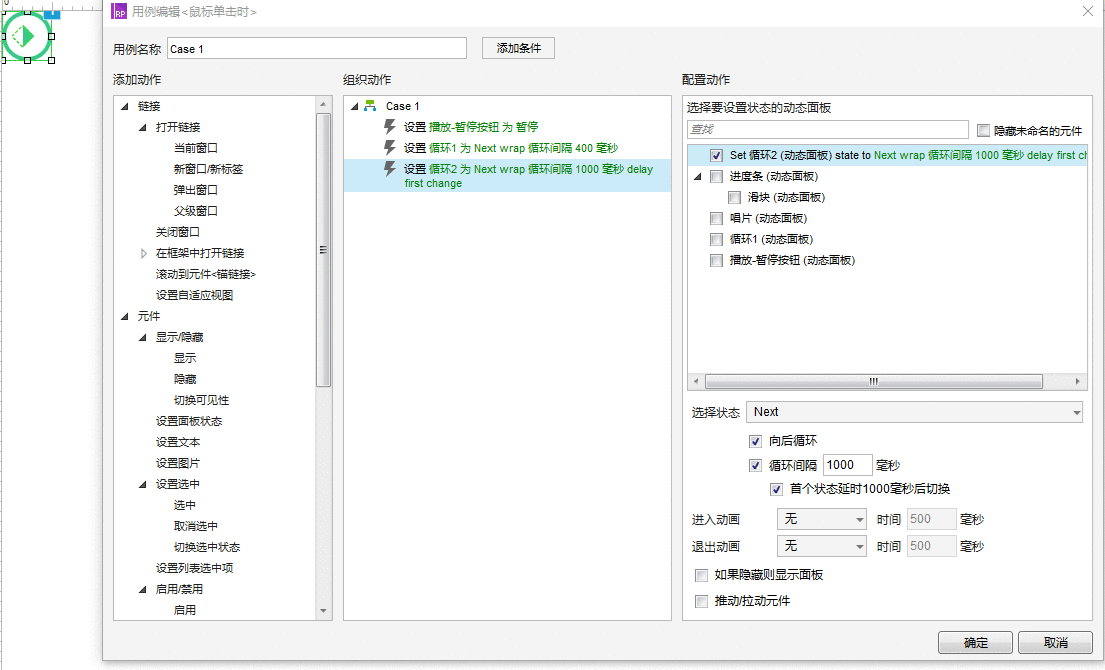Collapse the 打开链接 tree node
The image size is (1105, 670).
tap(142, 128)
